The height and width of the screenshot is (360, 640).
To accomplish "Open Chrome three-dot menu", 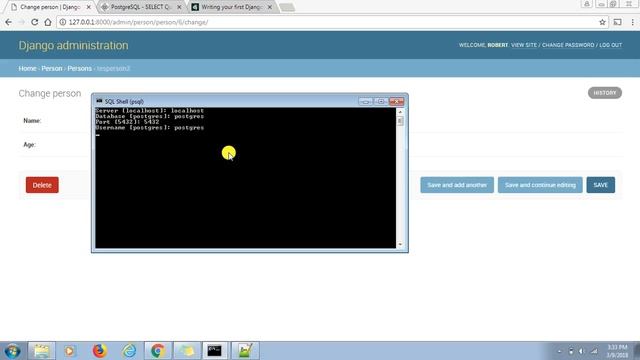I will click(632, 22).
